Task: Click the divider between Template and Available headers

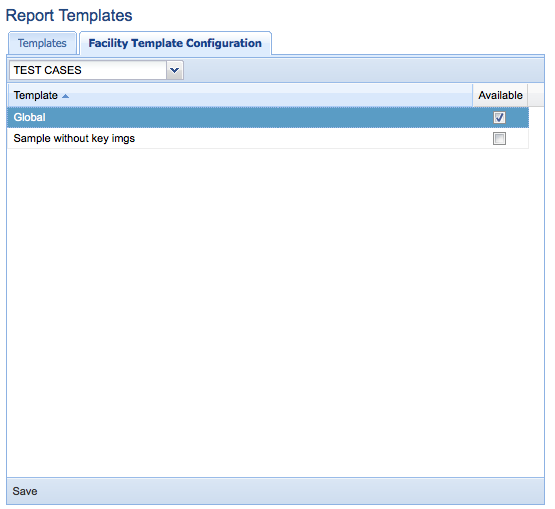Action: coord(473,95)
